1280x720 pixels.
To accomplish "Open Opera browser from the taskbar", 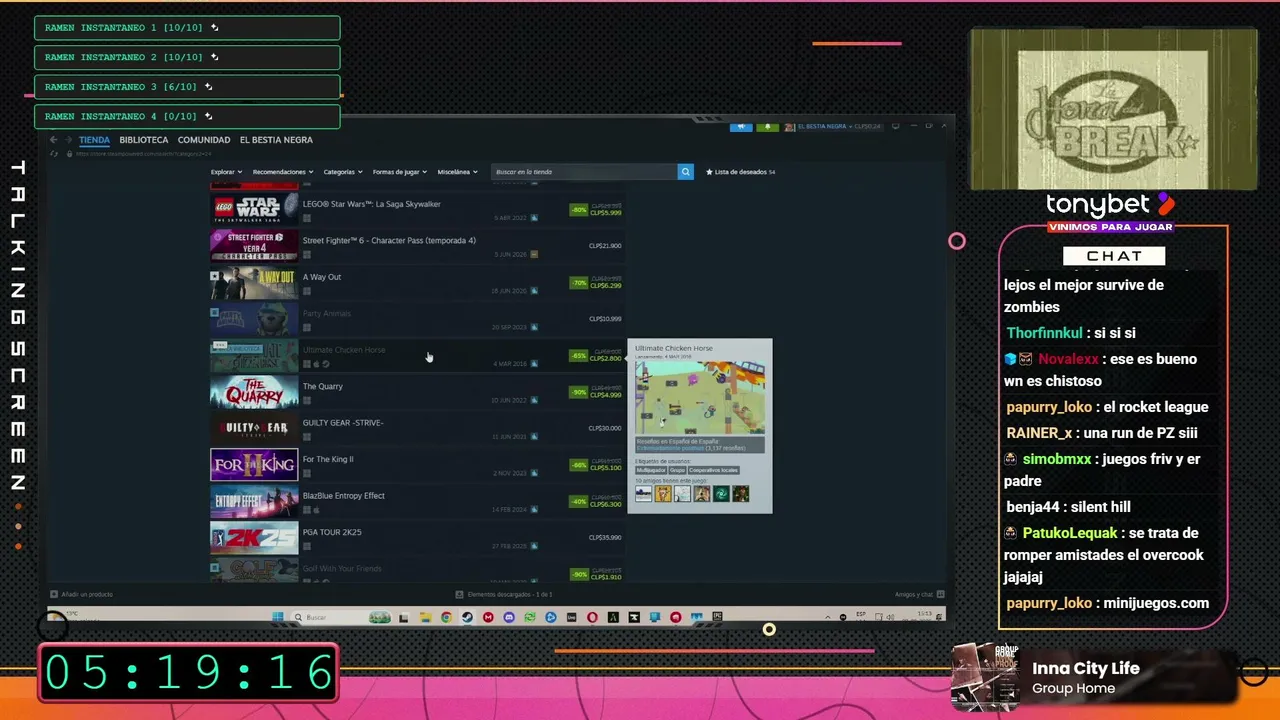I will pos(593,618).
